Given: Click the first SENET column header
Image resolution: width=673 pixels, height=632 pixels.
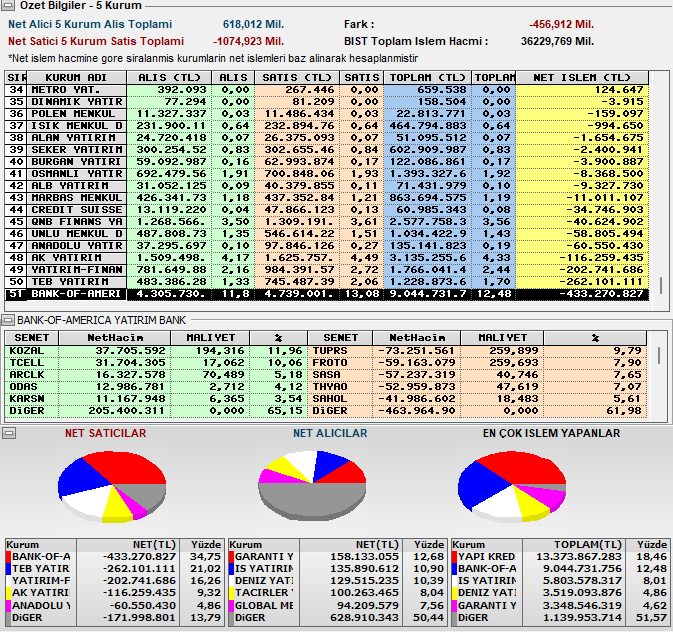Looking at the screenshot, I should 32,338.
